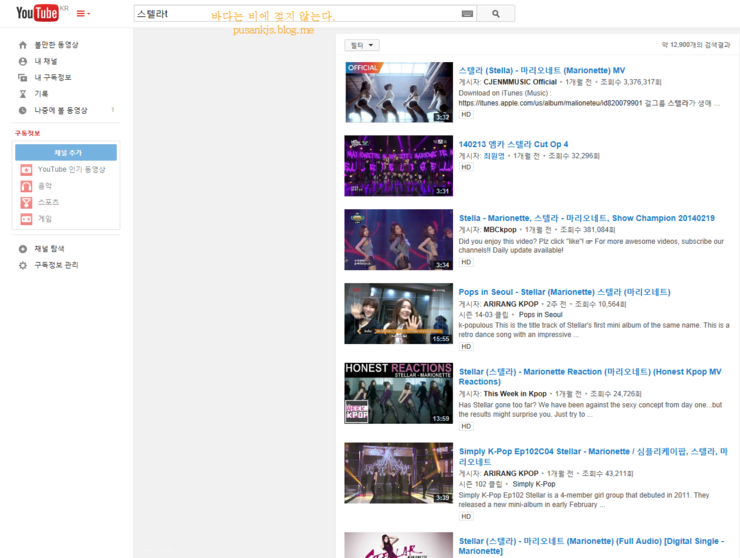Open ARIRANG KPOP link under Pops in Seoul

(511, 304)
